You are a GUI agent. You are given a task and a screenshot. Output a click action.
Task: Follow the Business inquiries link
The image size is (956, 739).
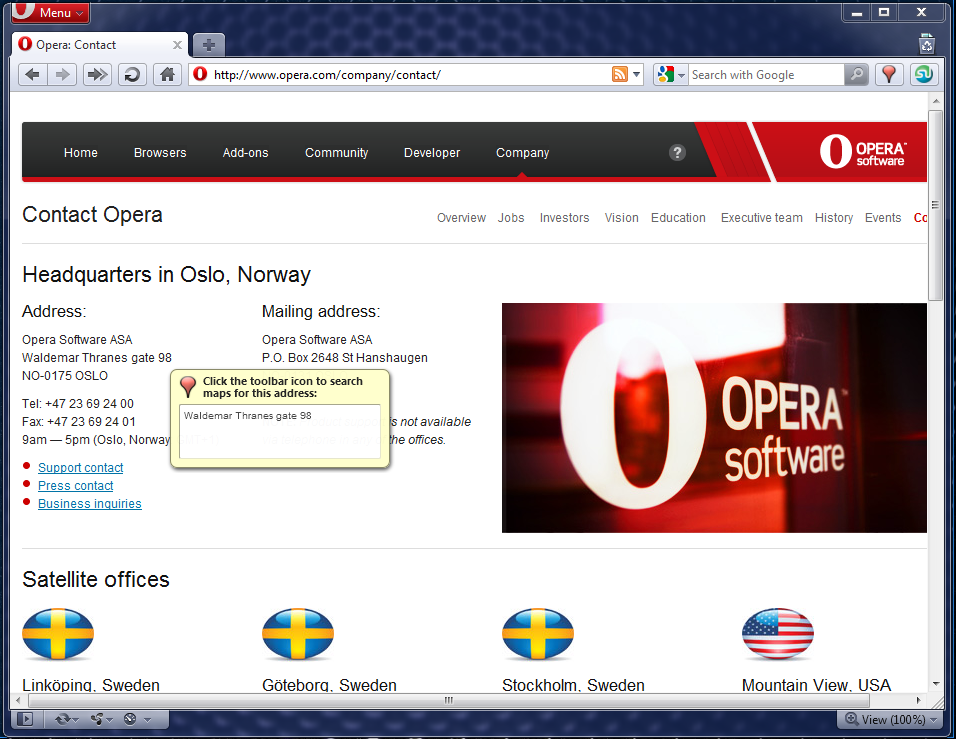90,504
